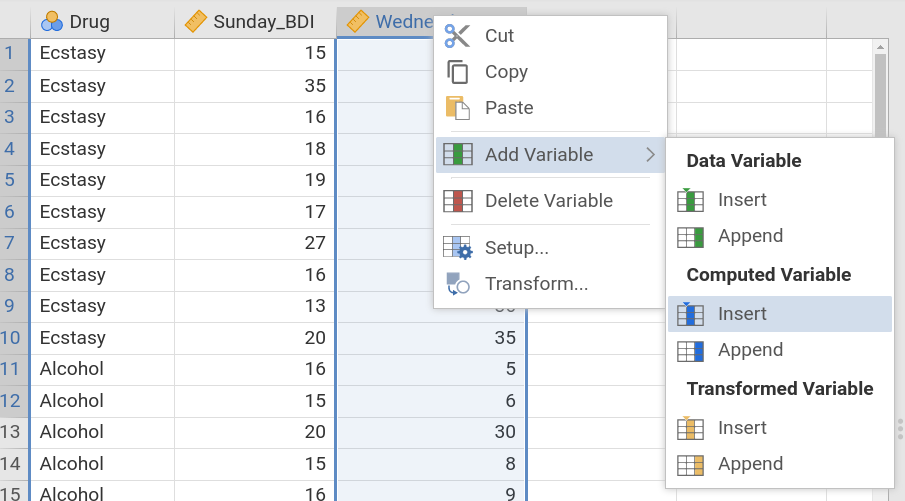905x501 pixels.
Task: Click the Computed Variable Insert icon
Action: point(690,314)
